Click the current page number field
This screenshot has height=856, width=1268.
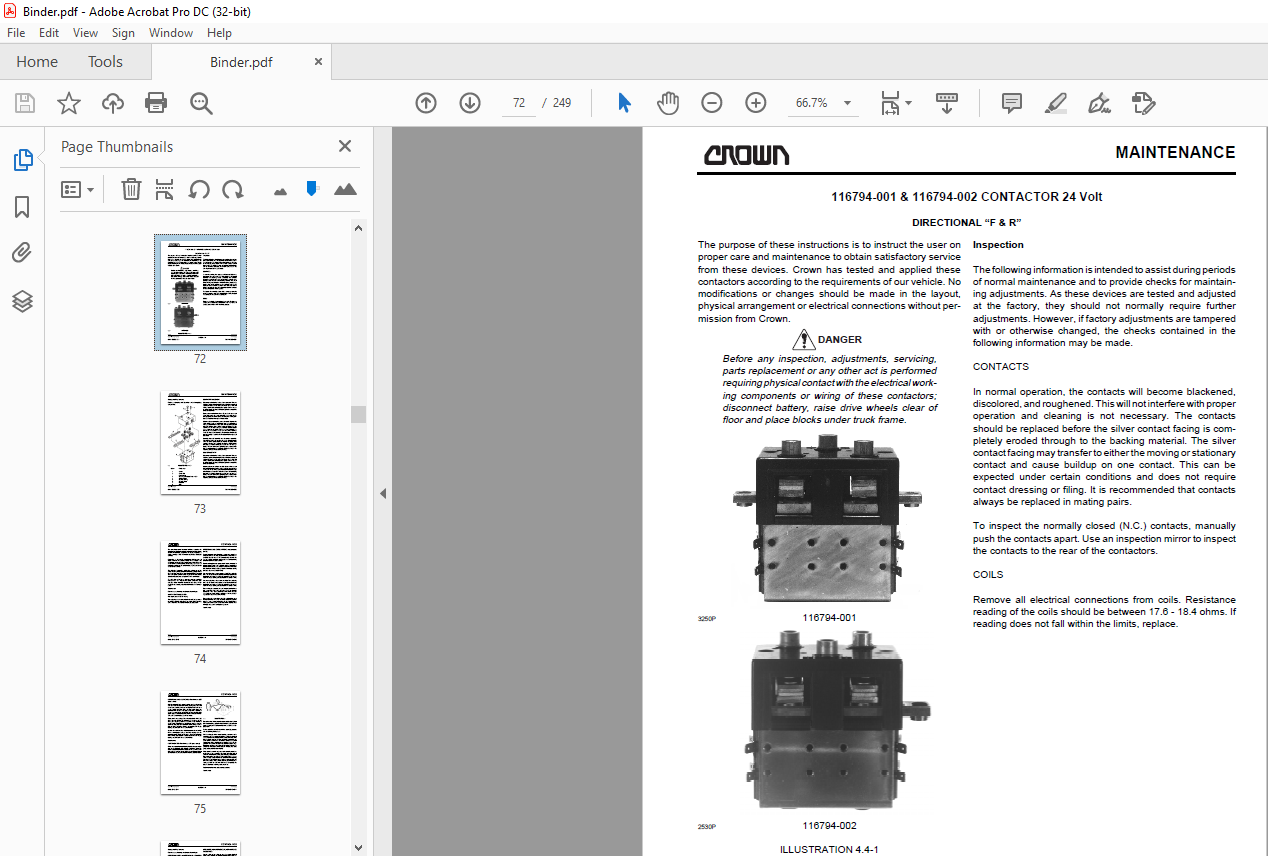tap(518, 103)
